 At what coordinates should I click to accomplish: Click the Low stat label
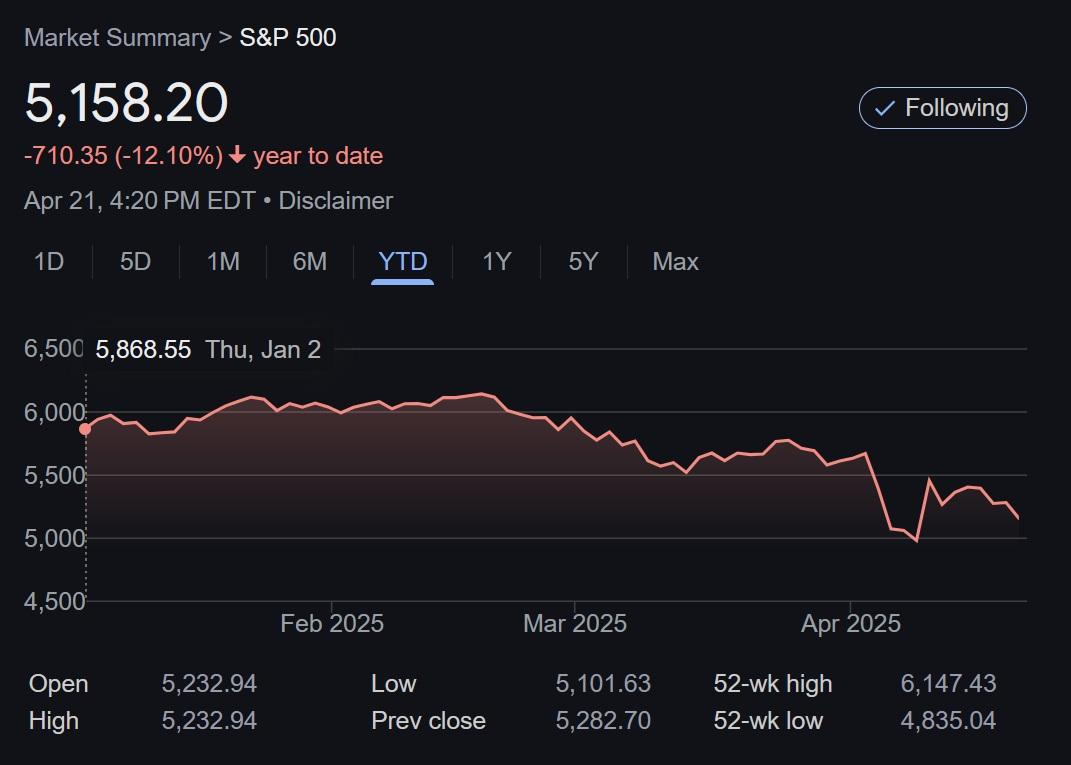pos(393,684)
